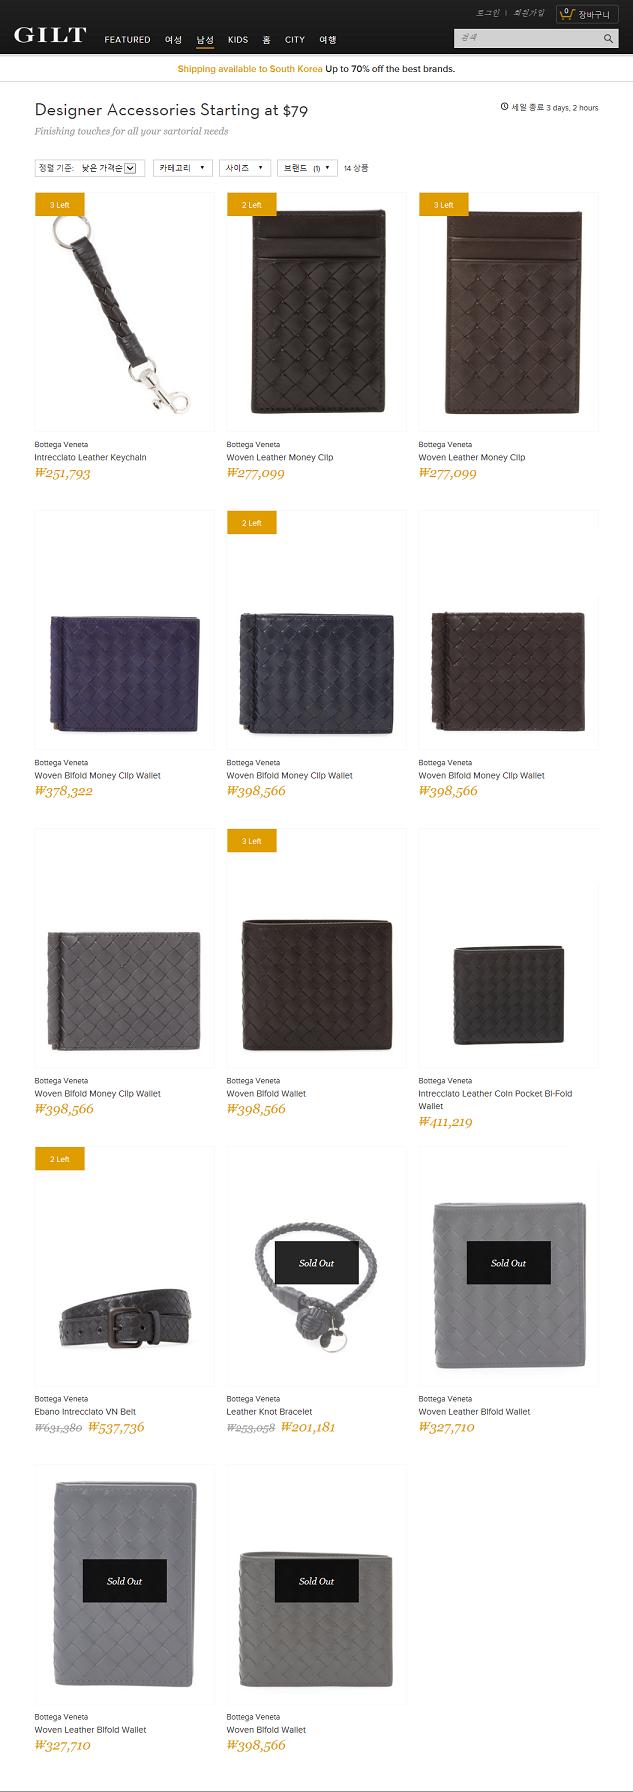Open the shopping cart icon
Screen dimensions: 633x1792
566,14
